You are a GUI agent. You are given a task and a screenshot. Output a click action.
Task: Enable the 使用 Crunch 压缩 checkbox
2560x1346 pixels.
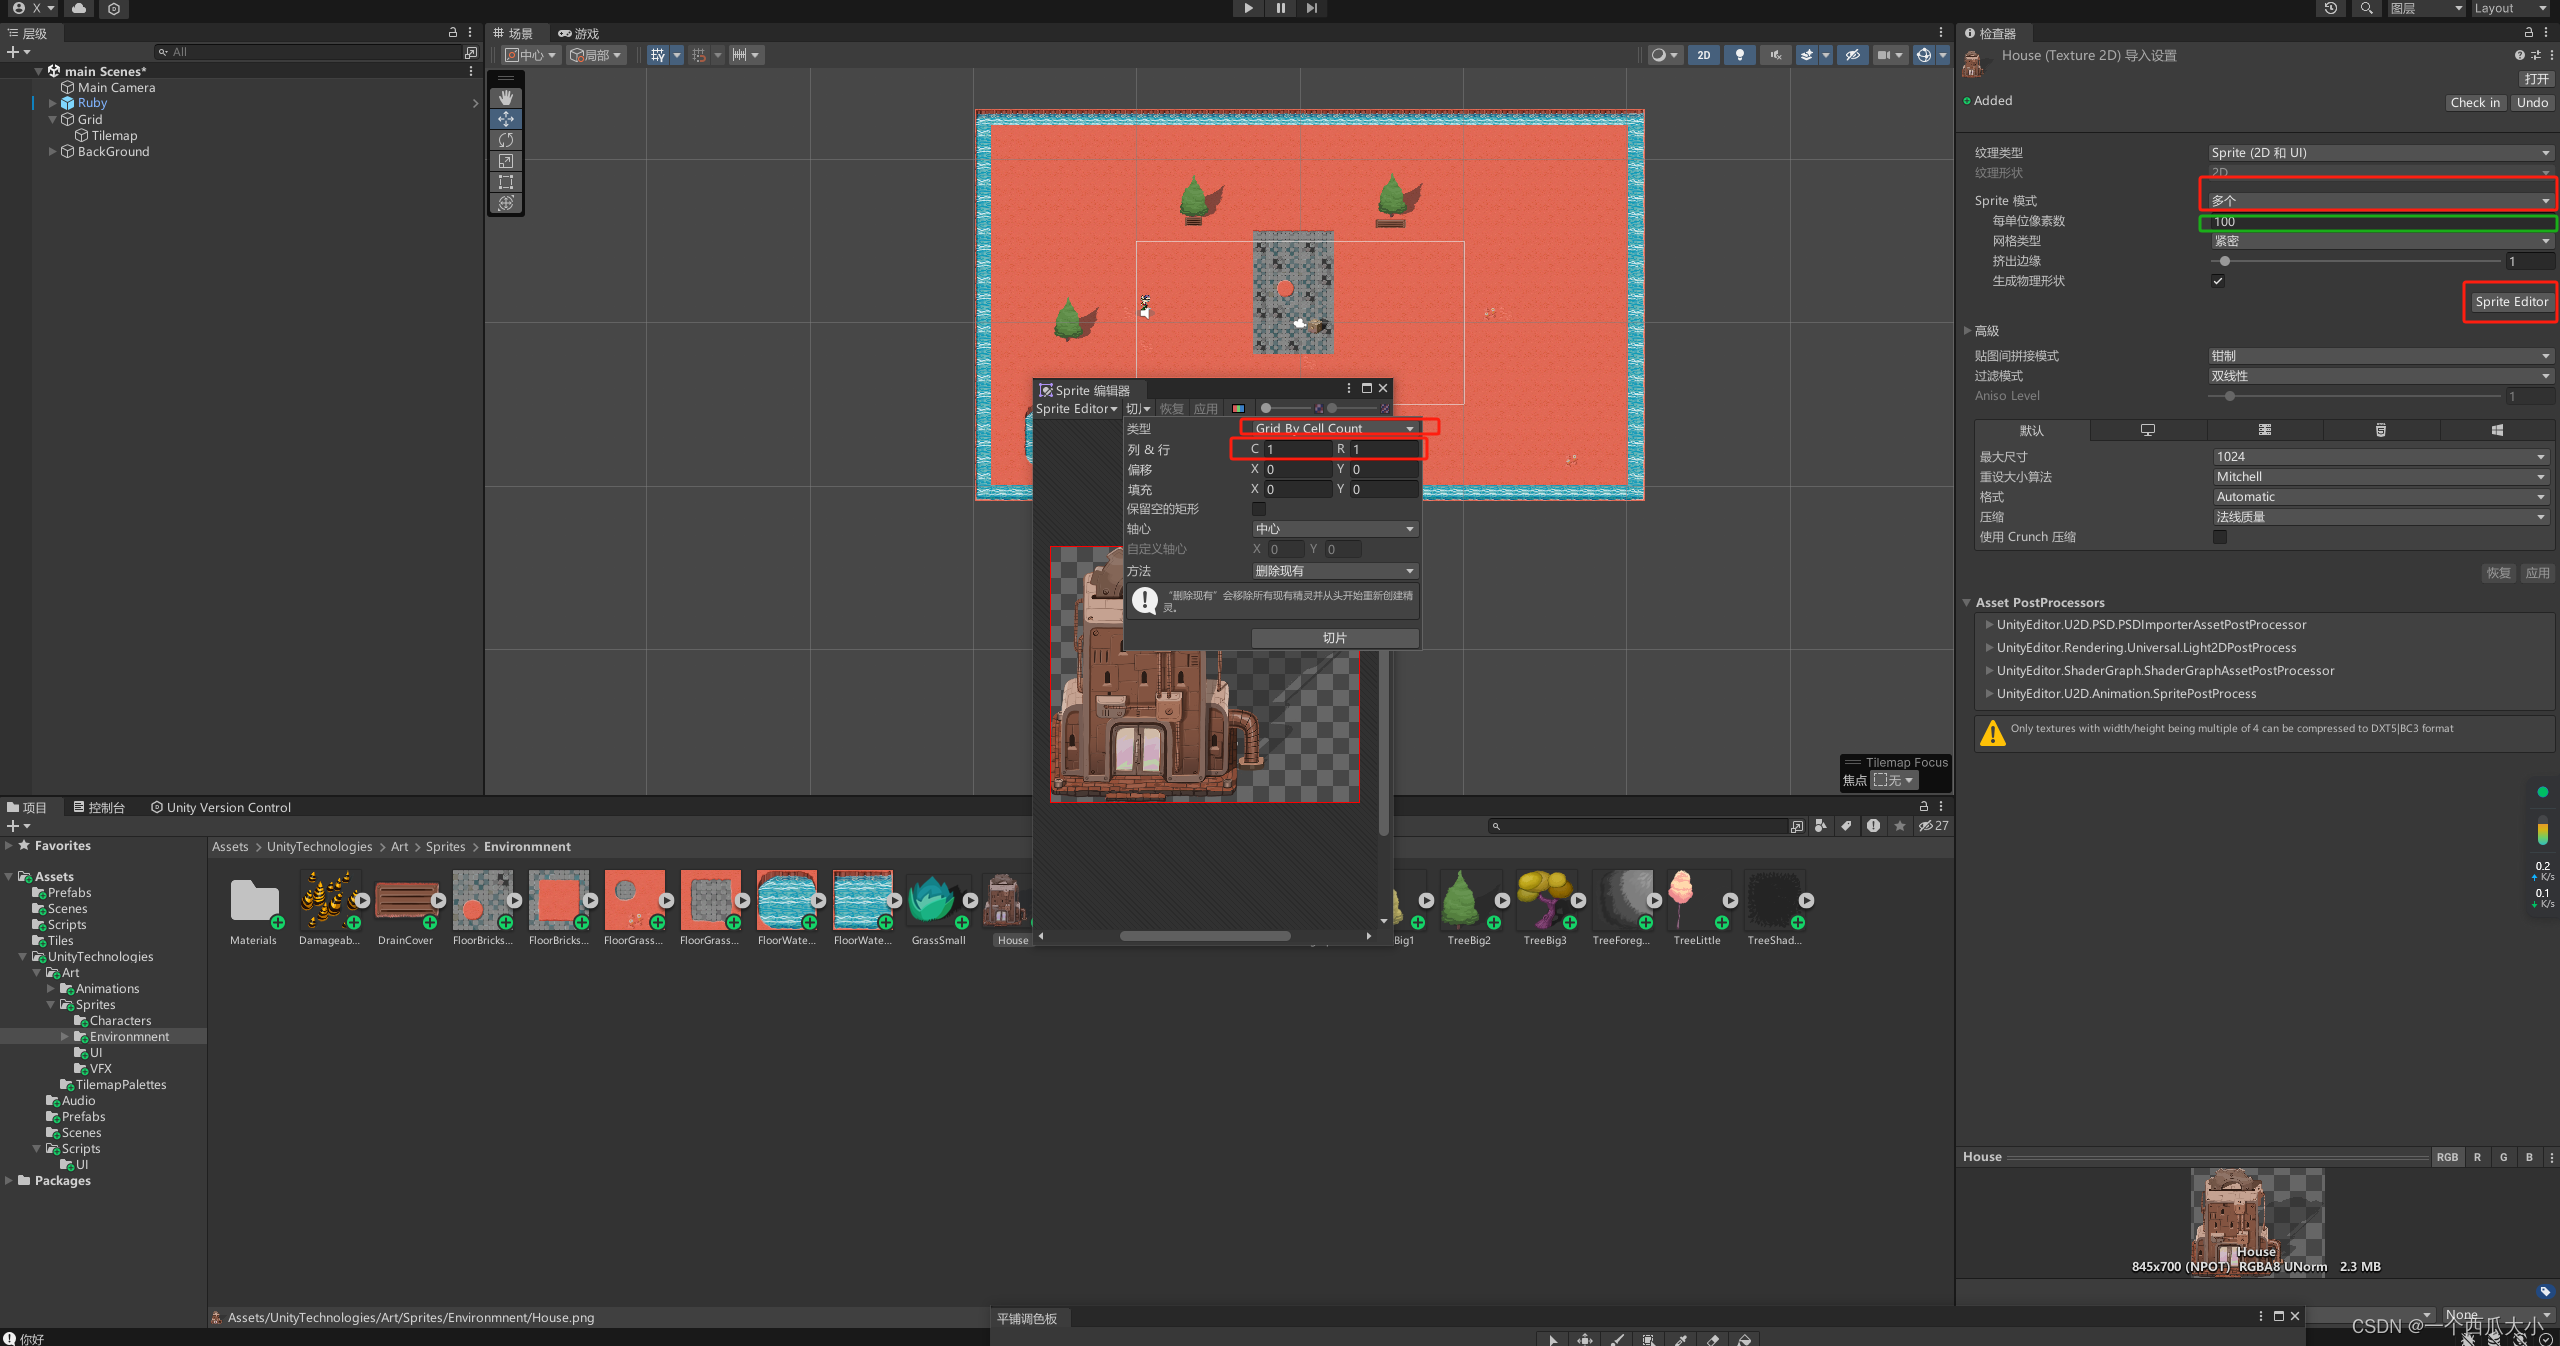pyautogui.click(x=2220, y=537)
